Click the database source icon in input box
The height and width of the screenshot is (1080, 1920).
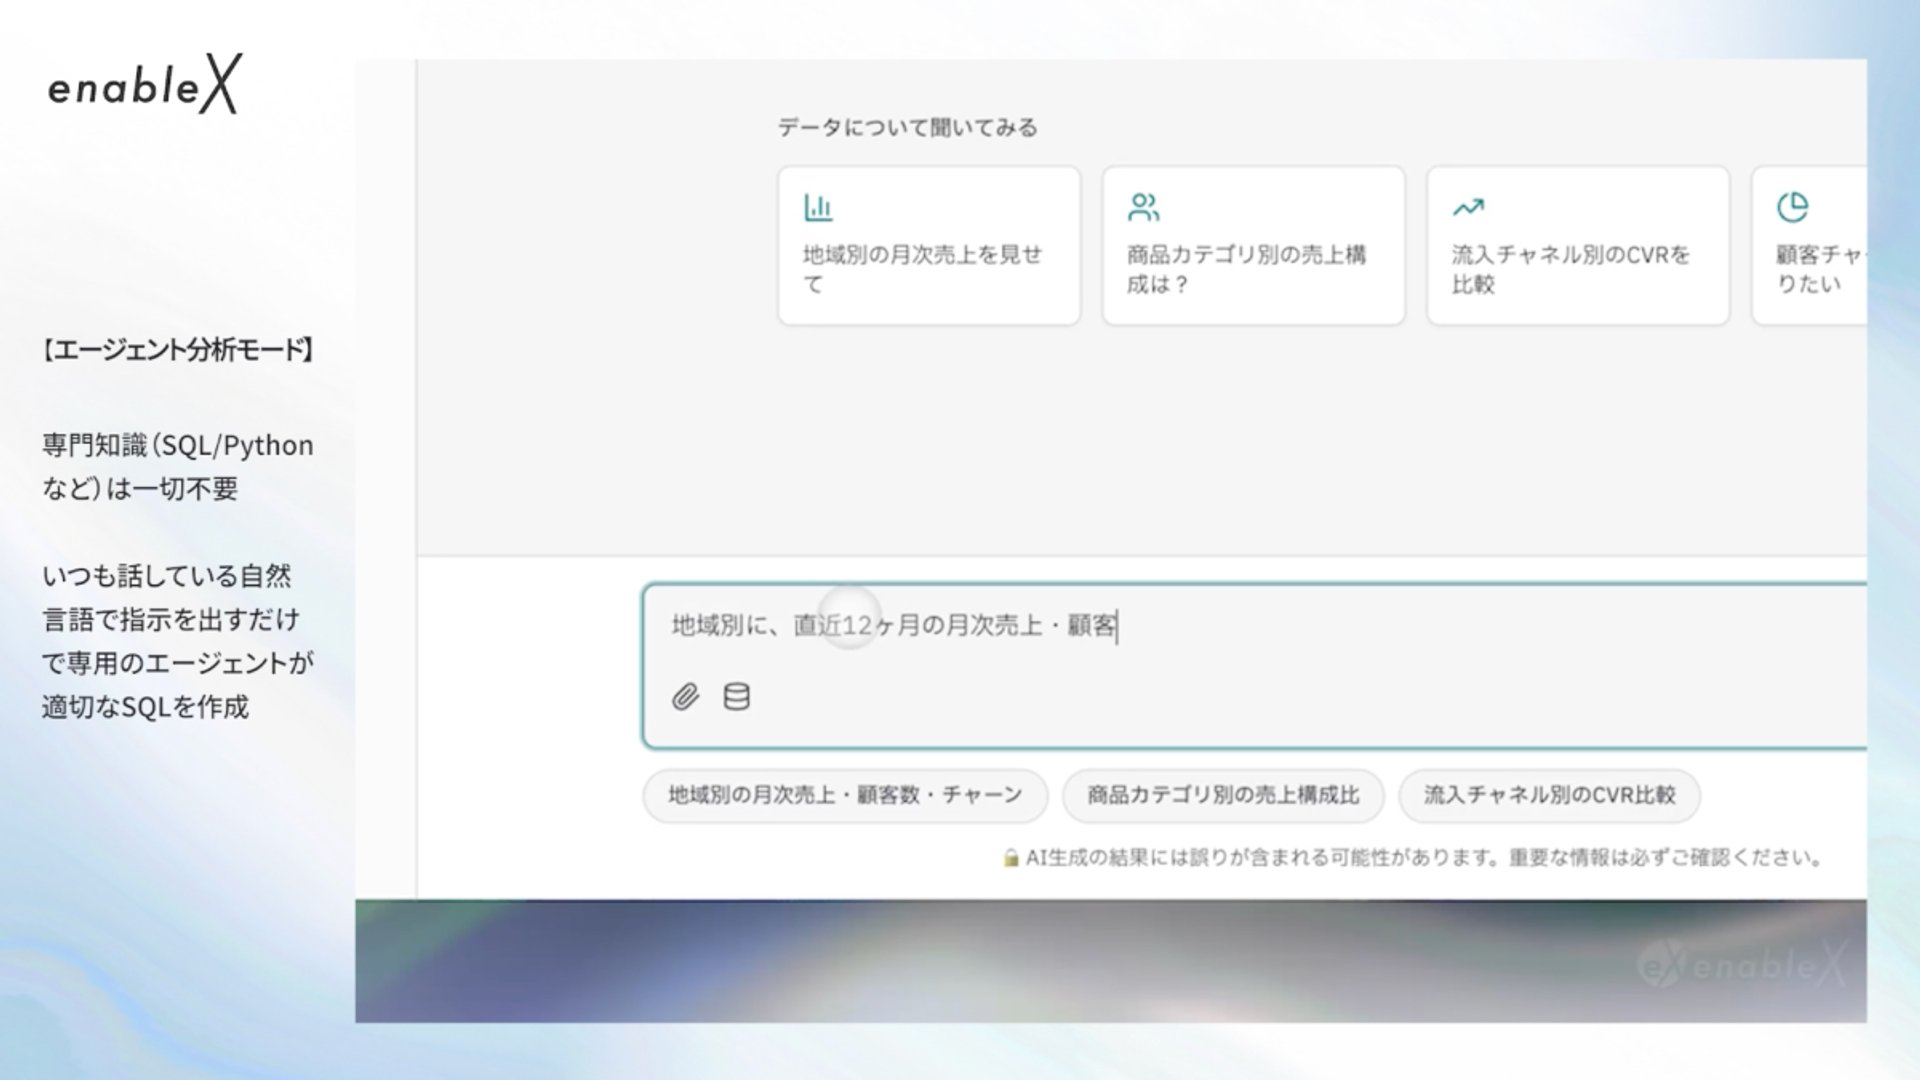737,697
